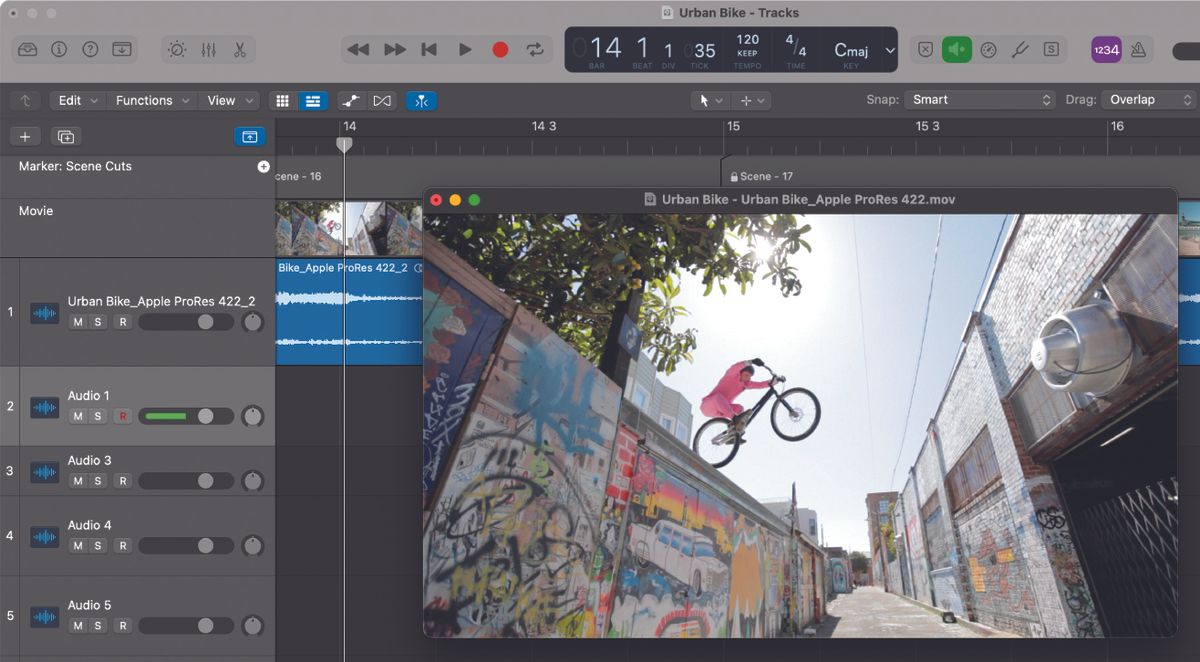This screenshot has height=662, width=1200.
Task: Open the Mixer faders icon
Action: click(208, 50)
